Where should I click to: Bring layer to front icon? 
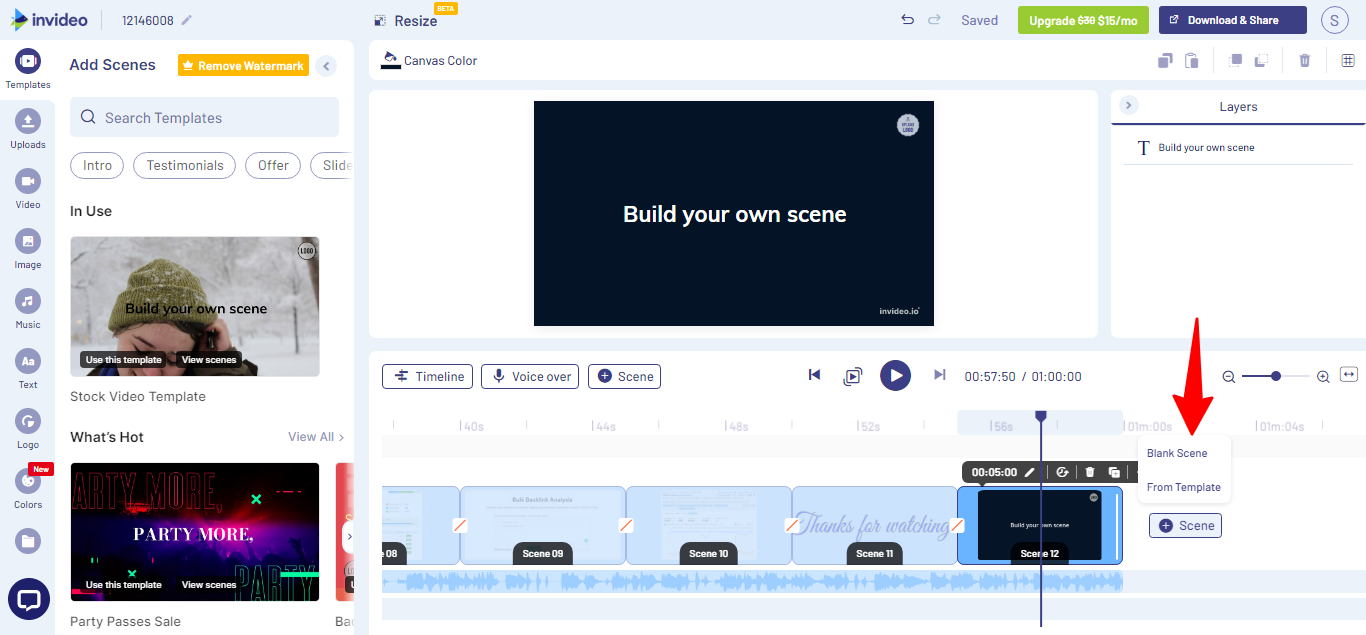pyautogui.click(x=1235, y=60)
